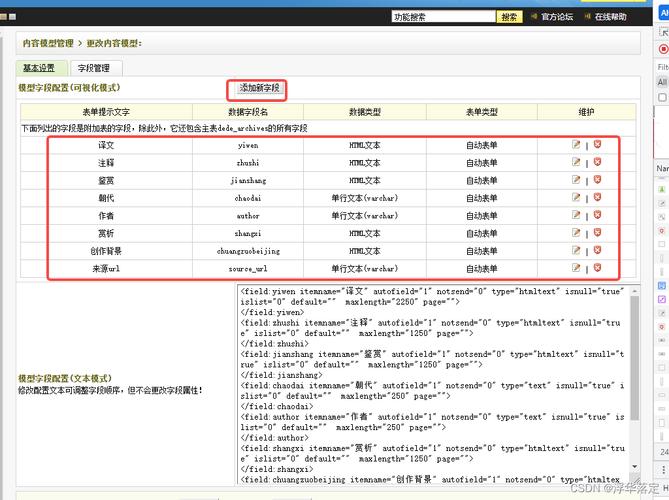669x500 pixels.
Task: Delete the 注释 (zhushi) field
Action: click(x=597, y=162)
